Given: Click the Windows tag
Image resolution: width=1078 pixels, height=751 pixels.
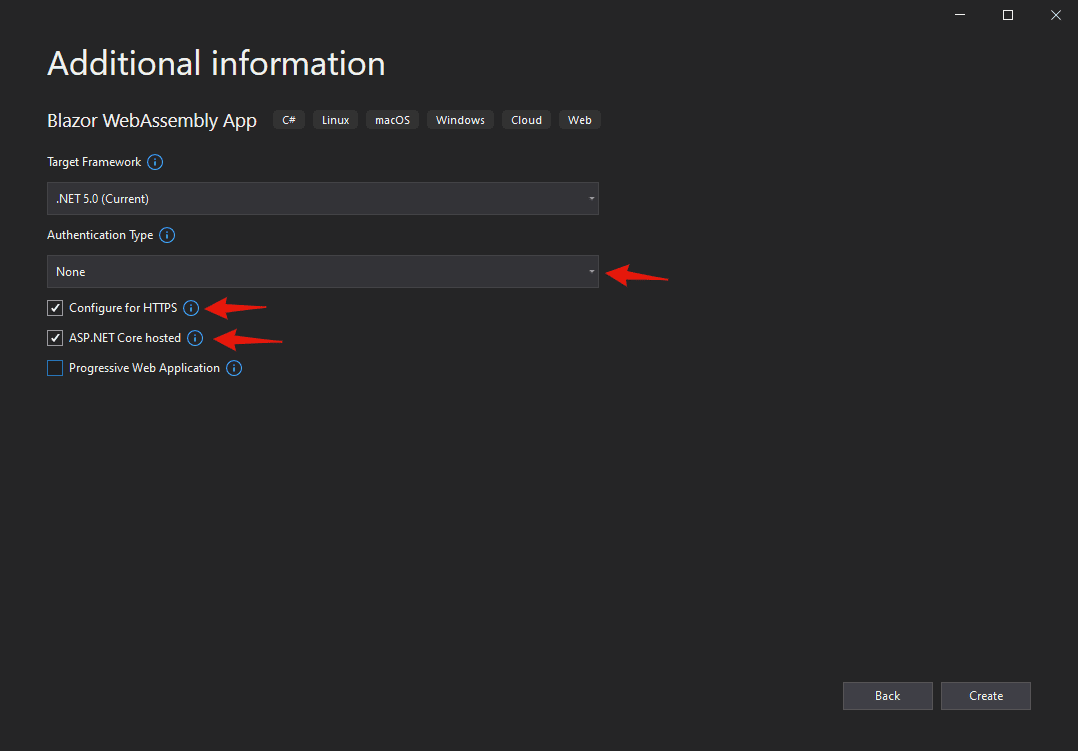Looking at the screenshot, I should point(460,120).
